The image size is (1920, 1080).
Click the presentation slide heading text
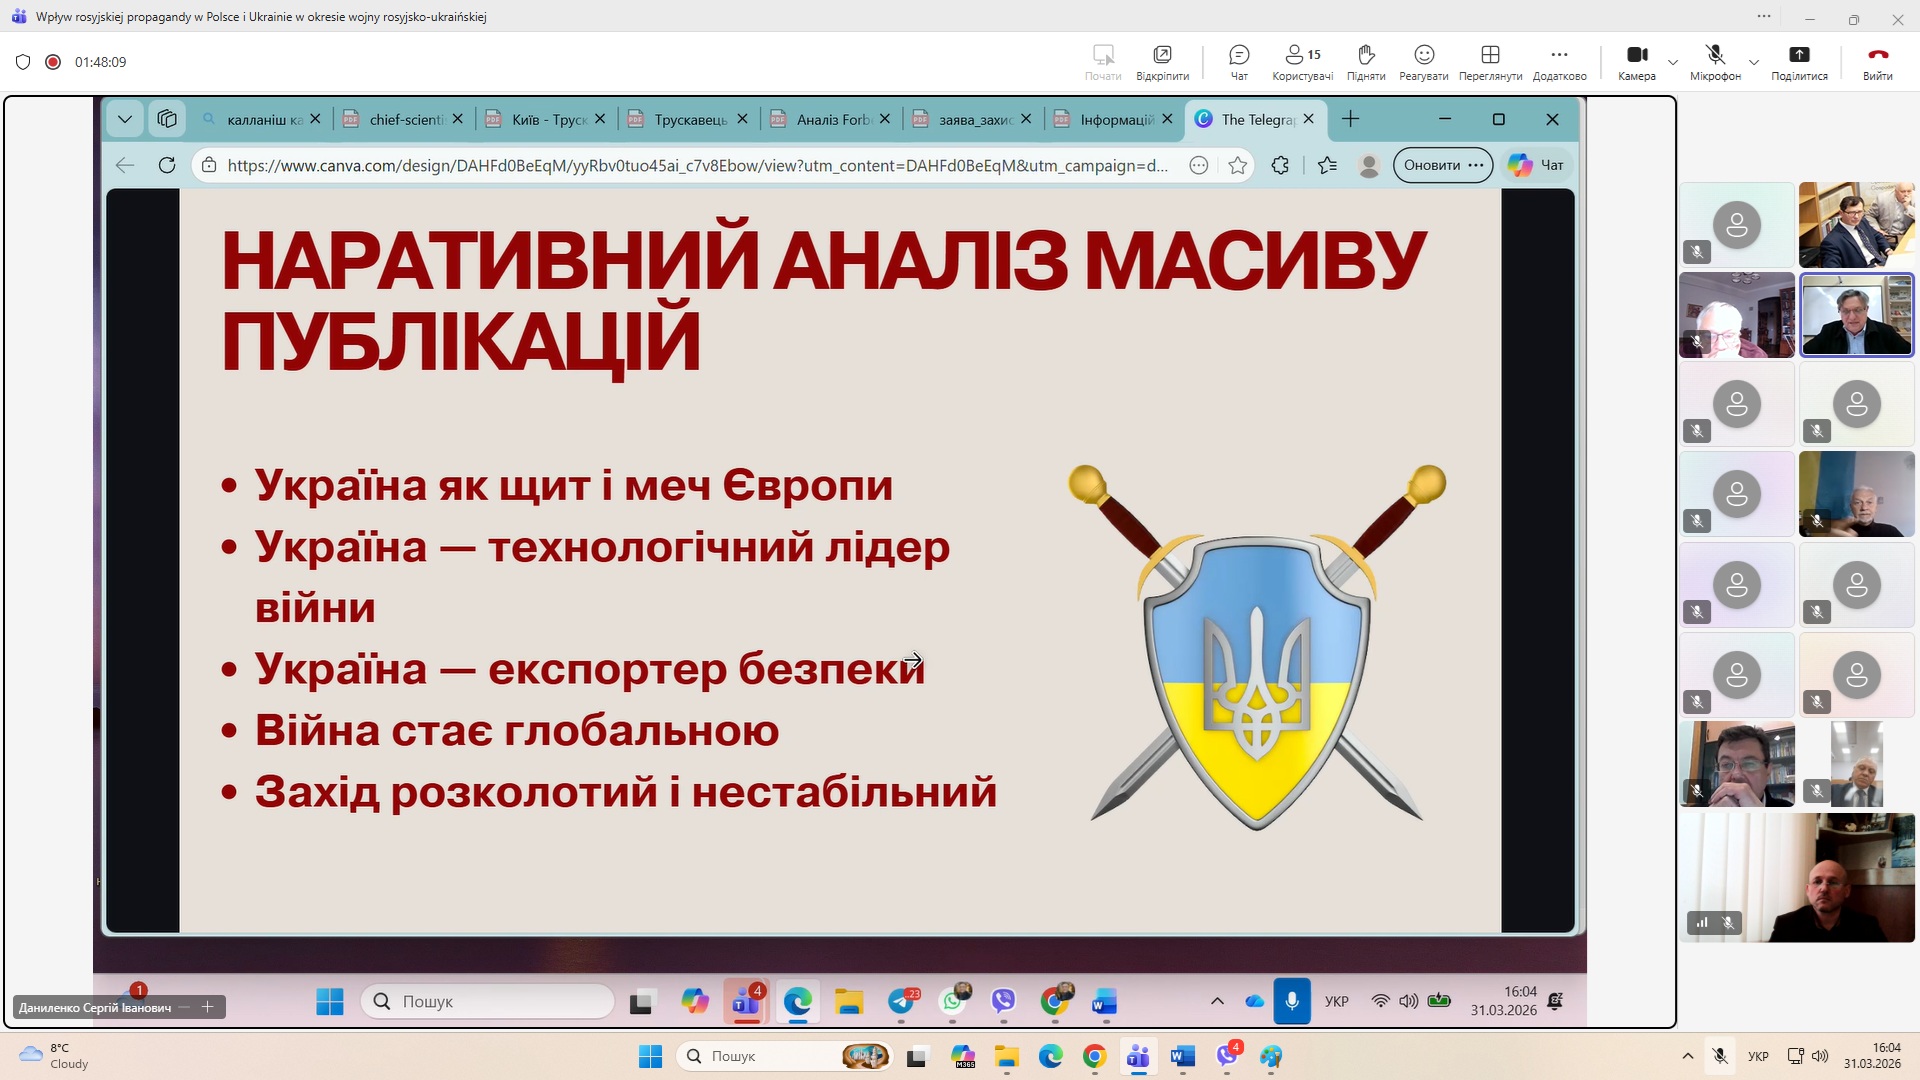pos(824,301)
